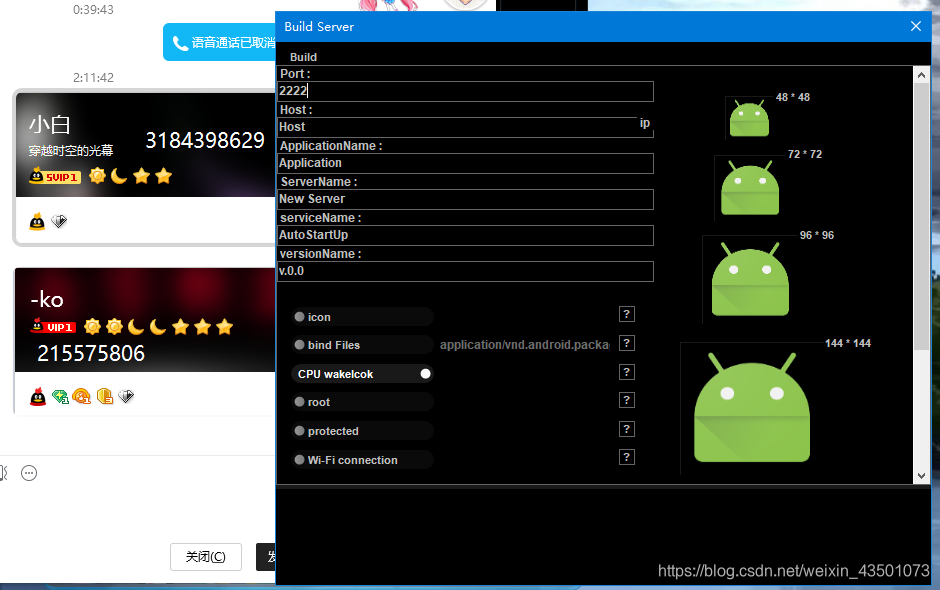940x590 pixels.
Task: Click the name -ko on profile card
Action: 47,299
